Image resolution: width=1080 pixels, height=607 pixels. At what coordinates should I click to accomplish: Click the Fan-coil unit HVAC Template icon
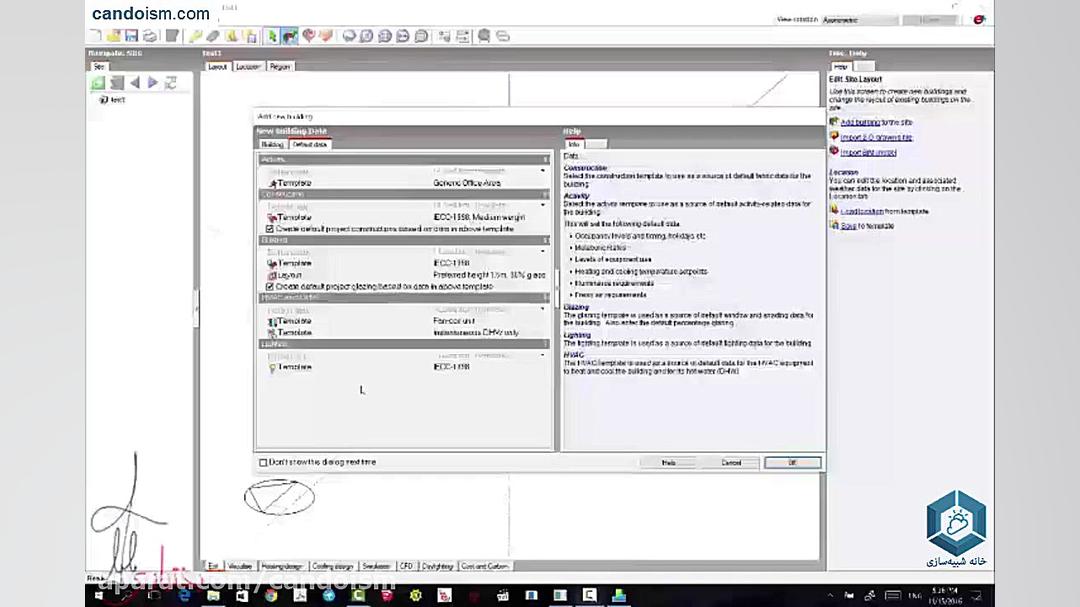point(272,321)
